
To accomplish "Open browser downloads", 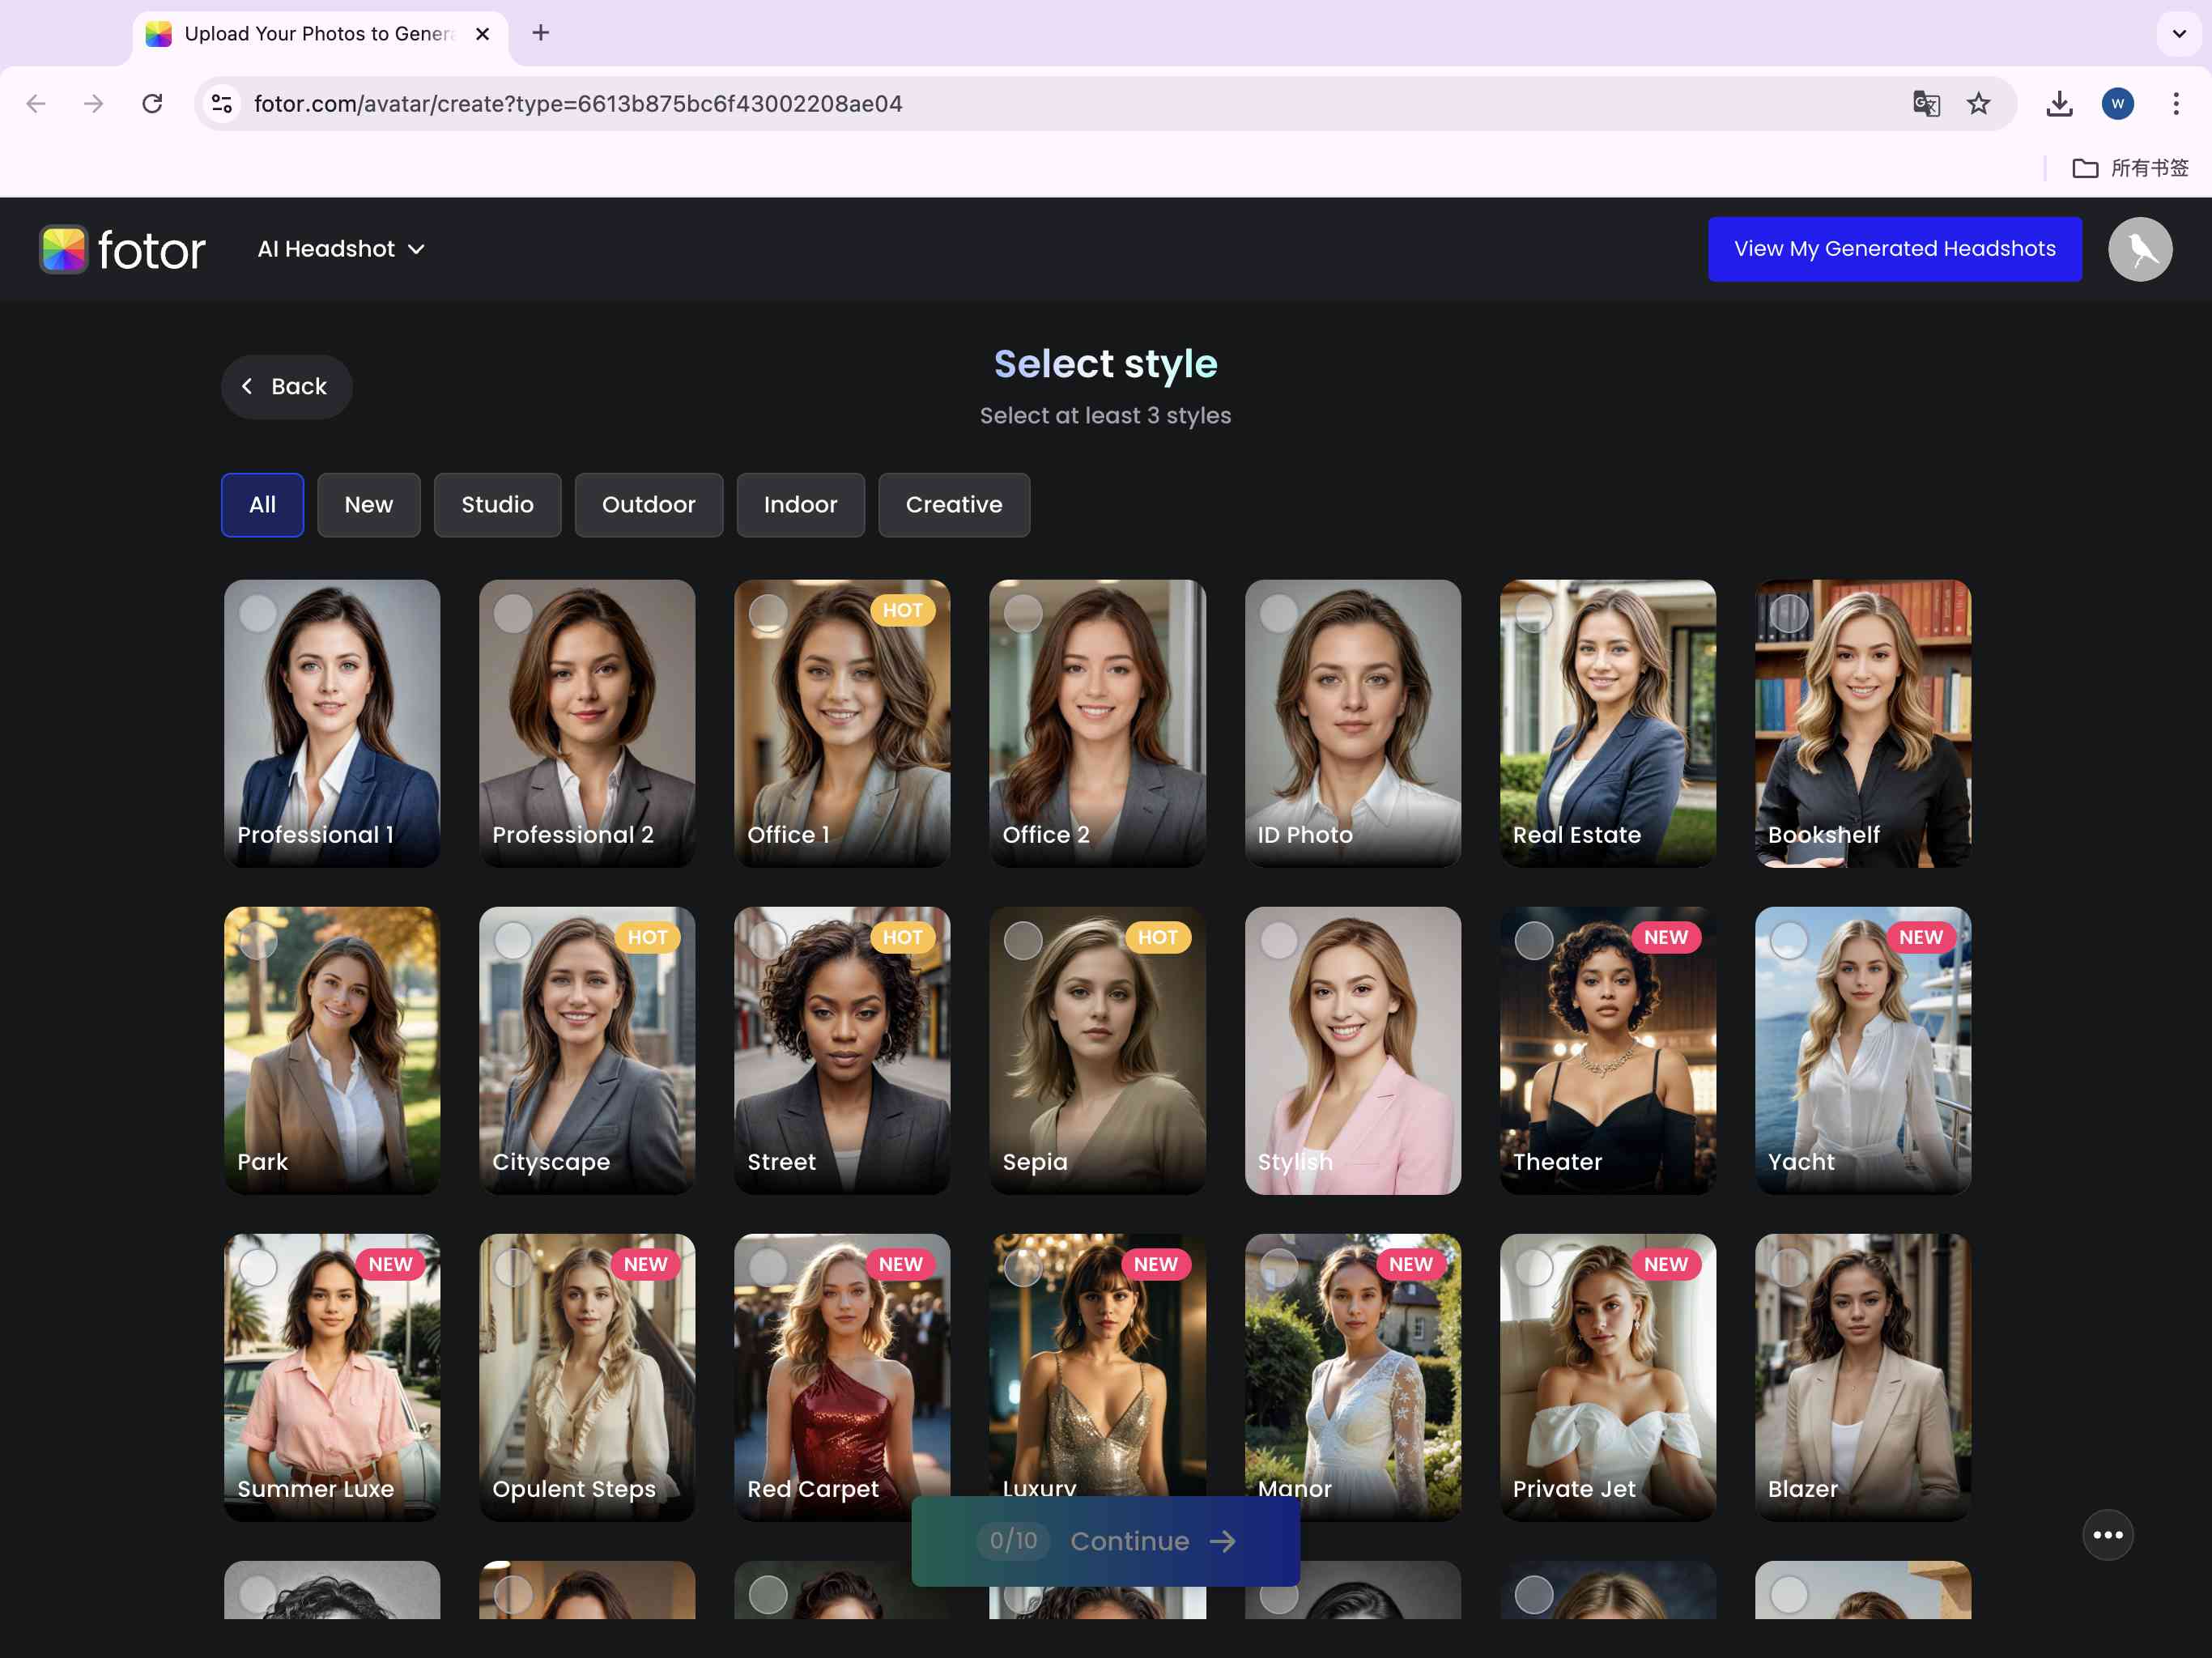I will point(2059,104).
